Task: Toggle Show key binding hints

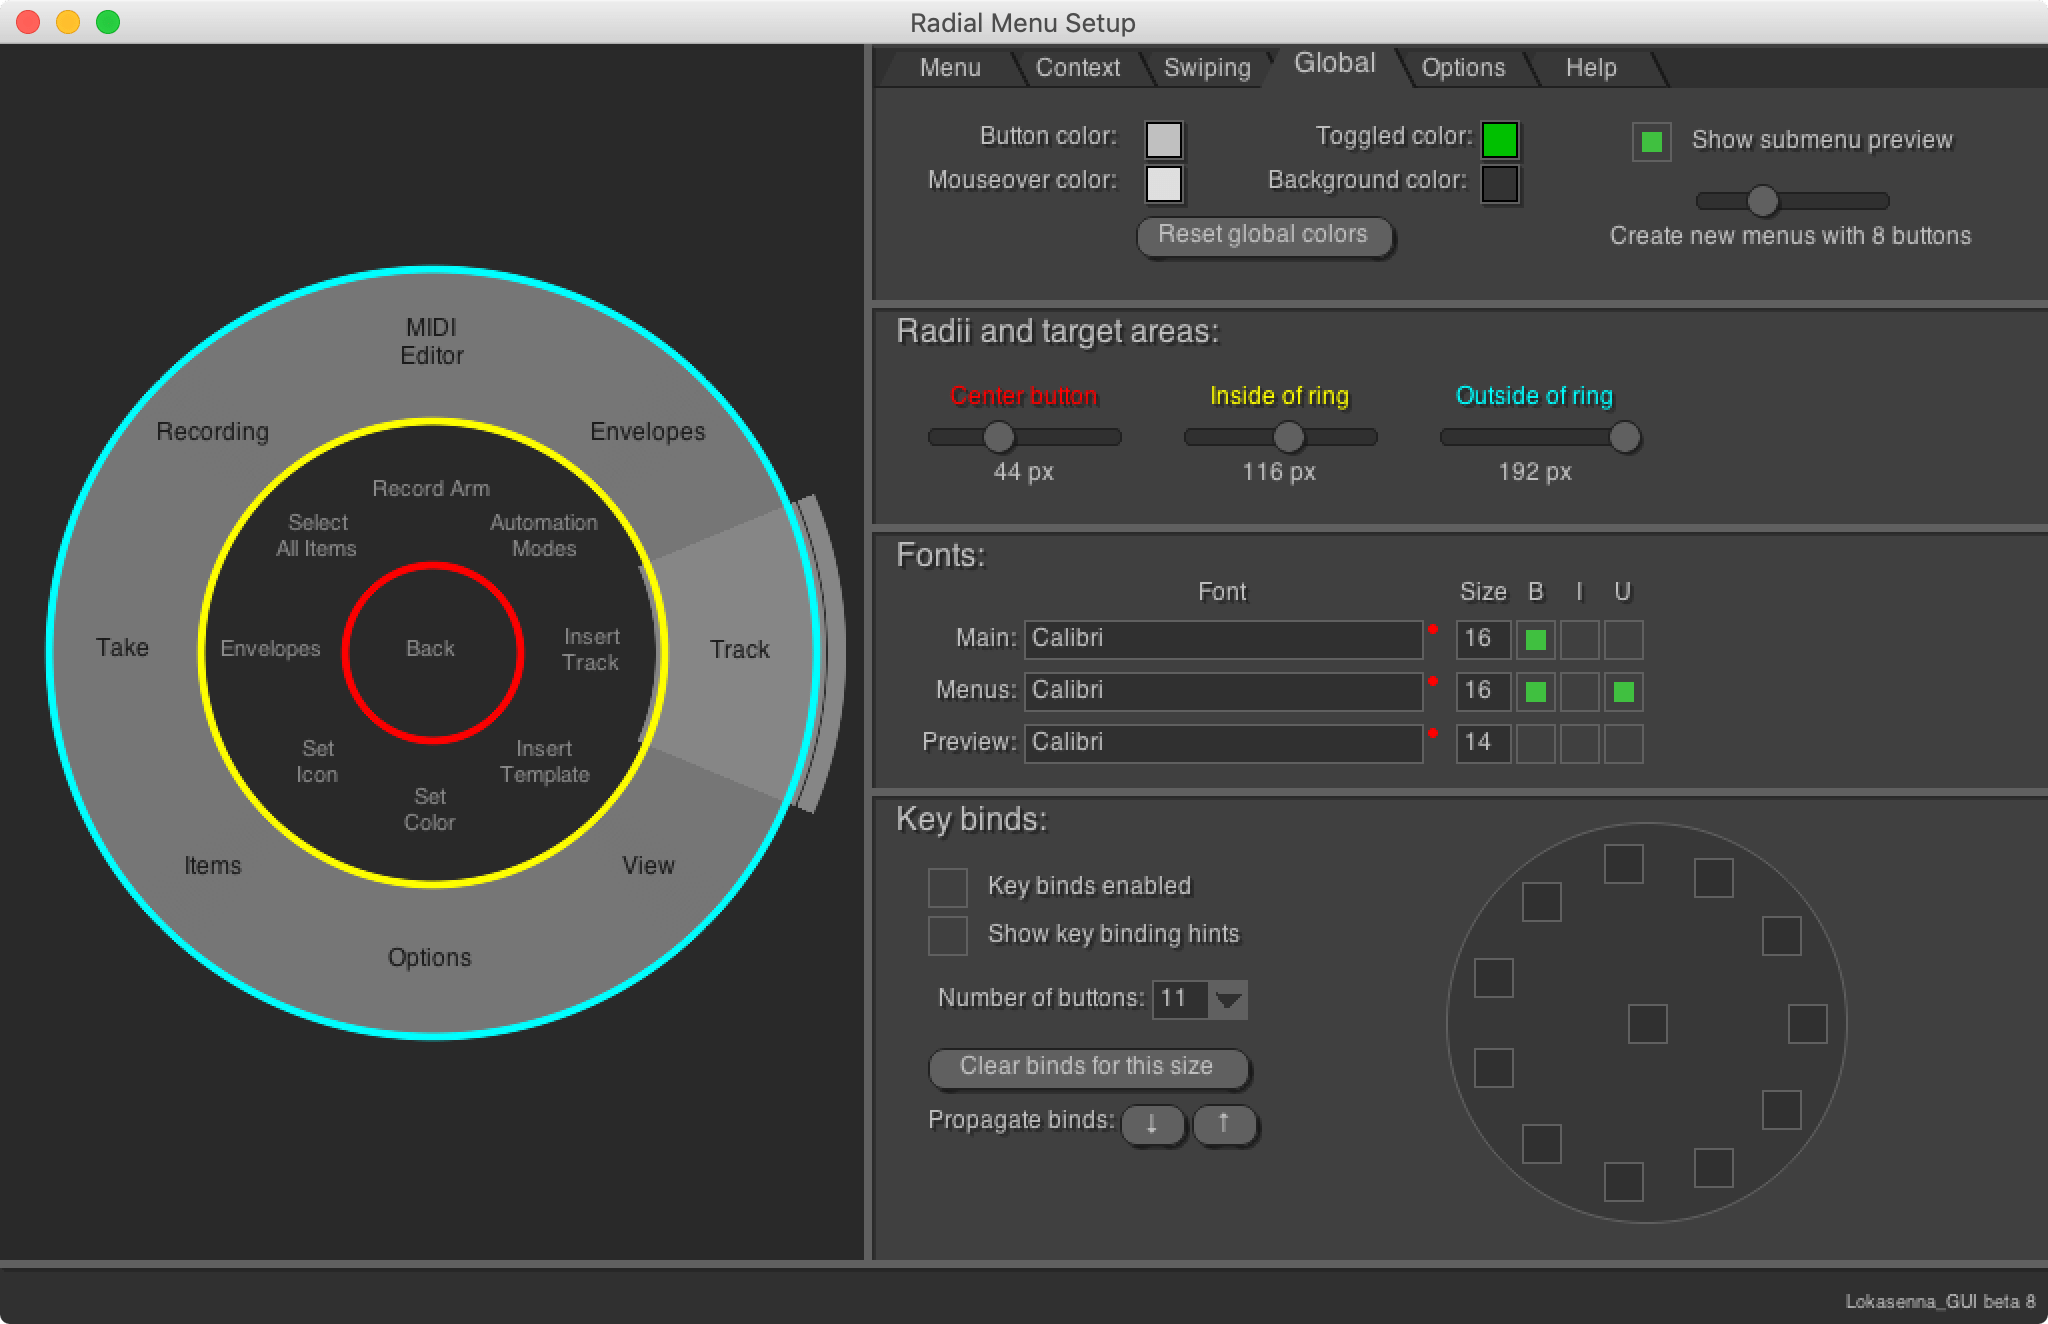Action: pyautogui.click(x=948, y=935)
